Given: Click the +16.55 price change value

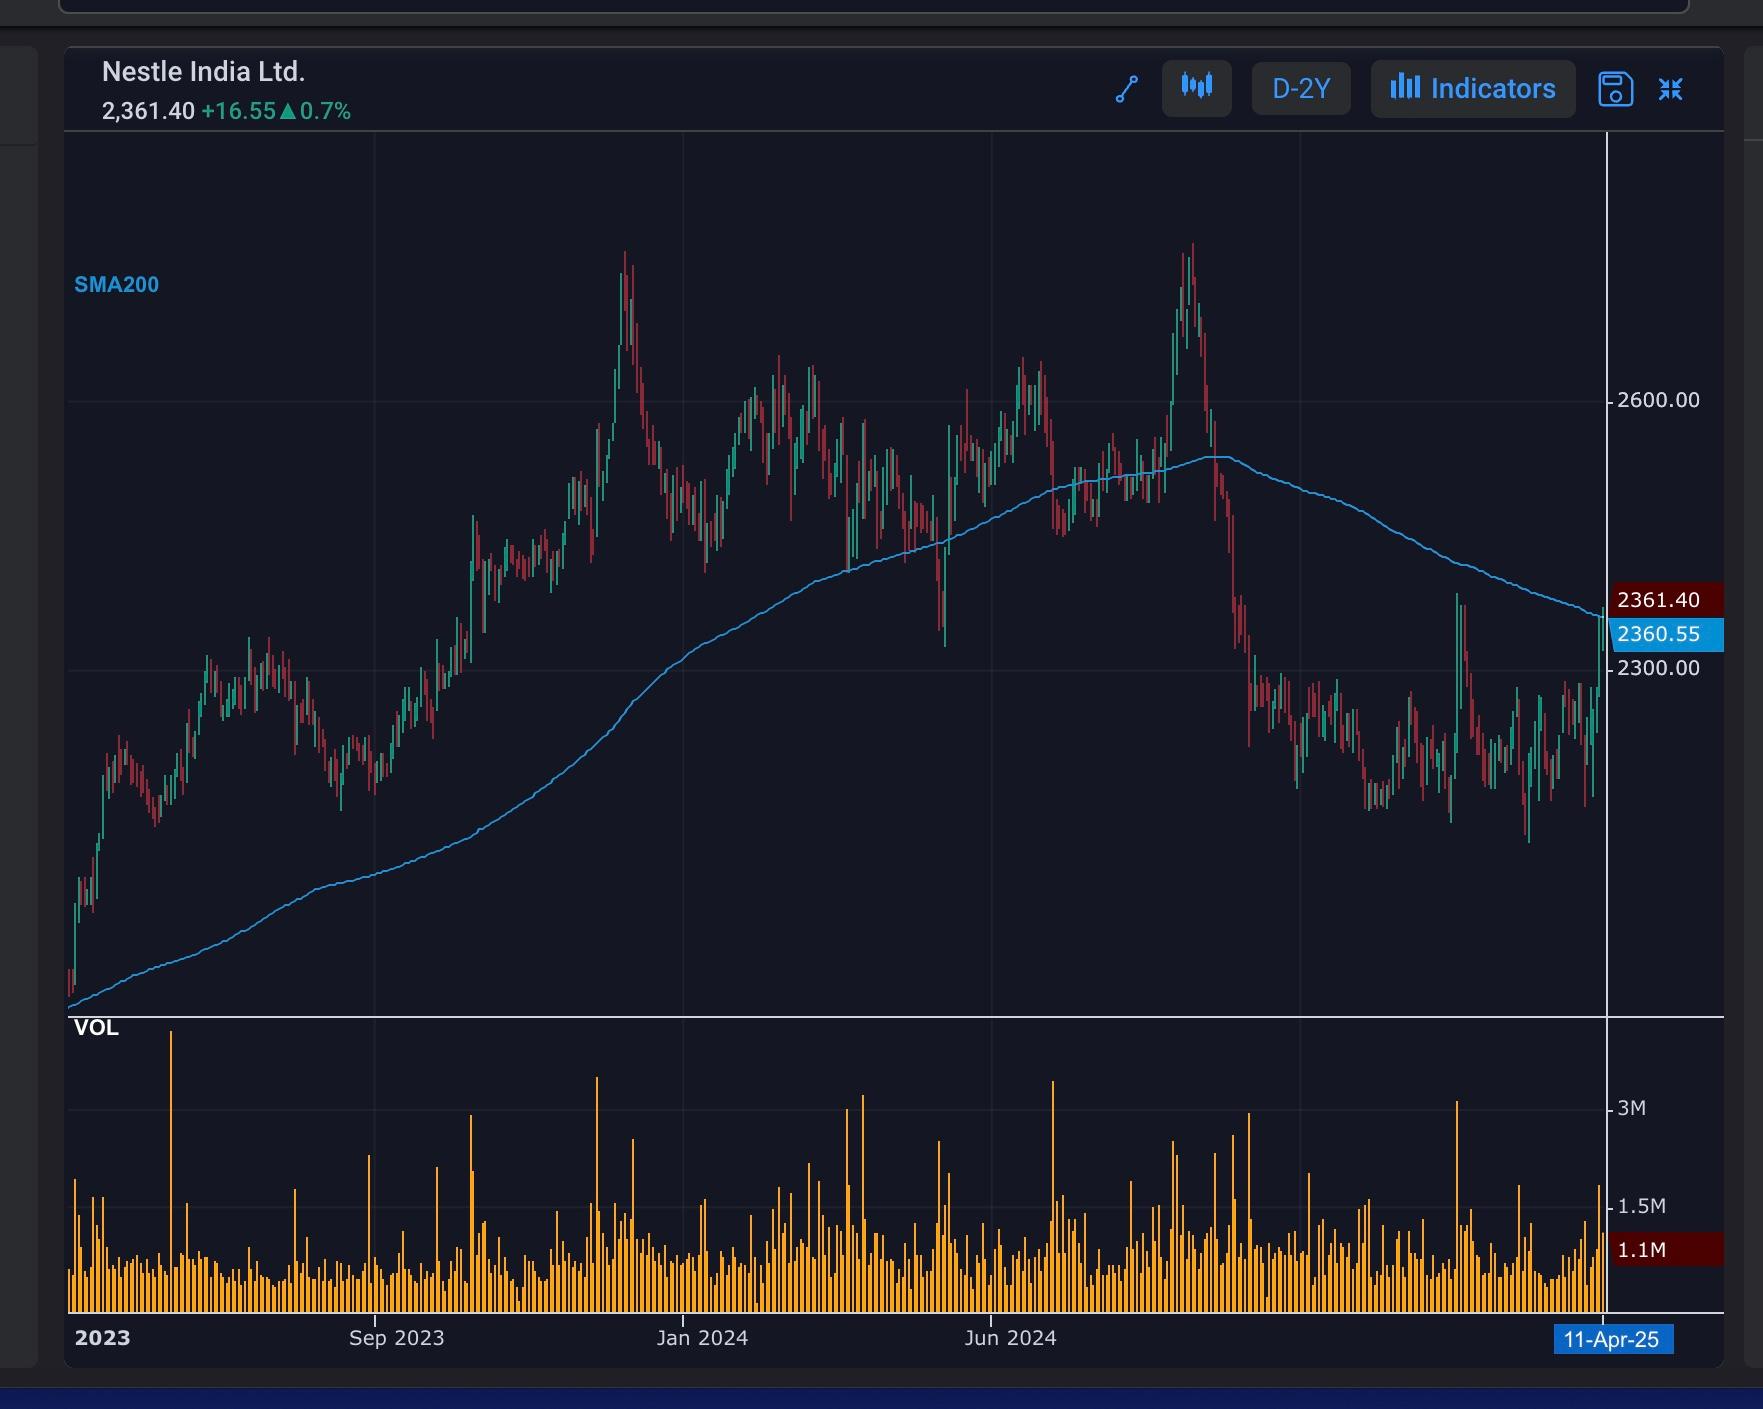Looking at the screenshot, I should click(238, 111).
